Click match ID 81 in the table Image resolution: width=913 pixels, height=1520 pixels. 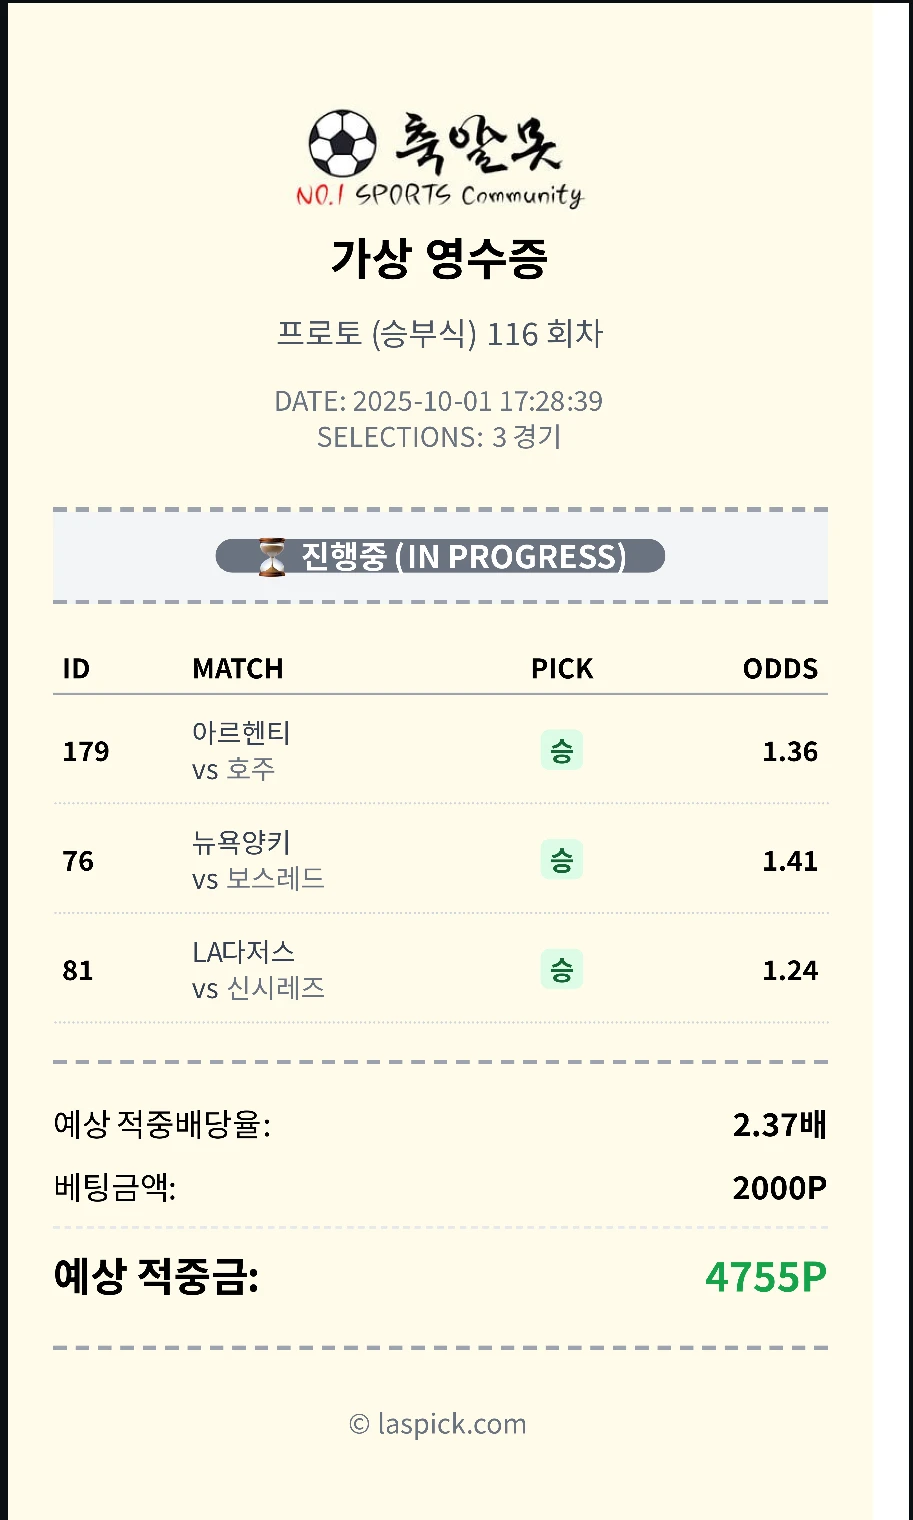[x=78, y=970]
